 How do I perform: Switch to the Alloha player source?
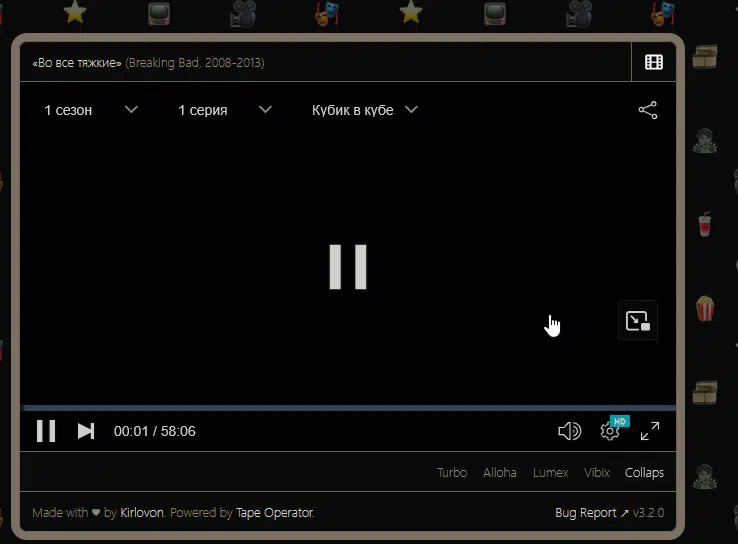[x=500, y=472]
